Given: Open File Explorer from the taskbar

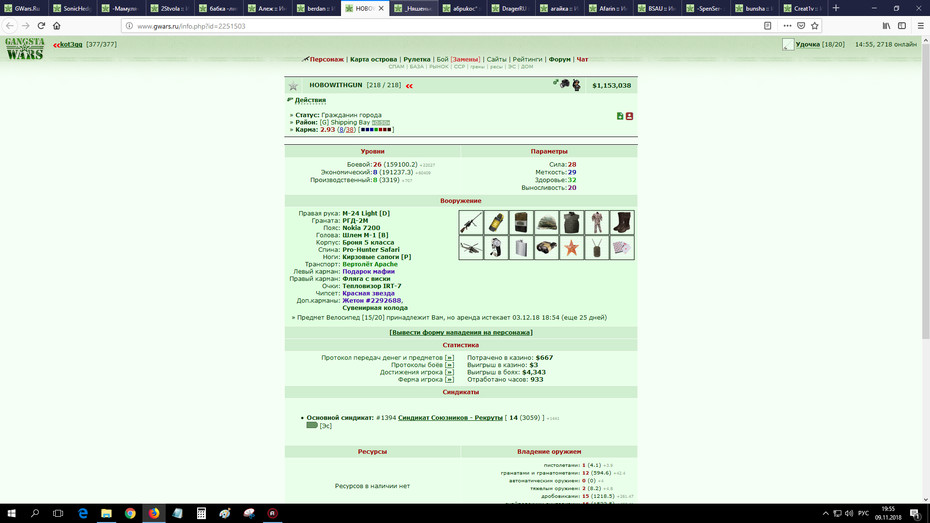Looking at the screenshot, I should [106, 514].
